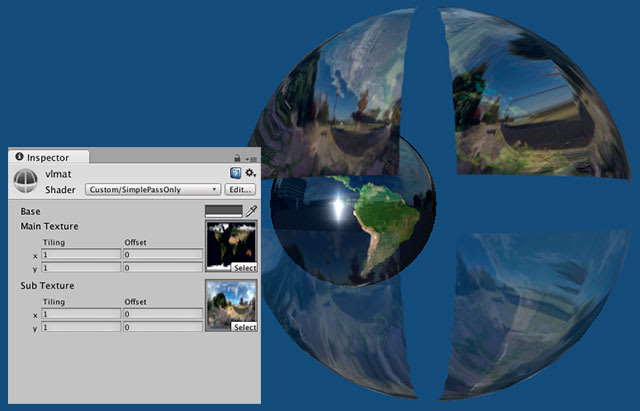Click the Sub Texture panorama thumbnail
Image resolution: width=640 pixels, height=411 pixels.
[230, 302]
